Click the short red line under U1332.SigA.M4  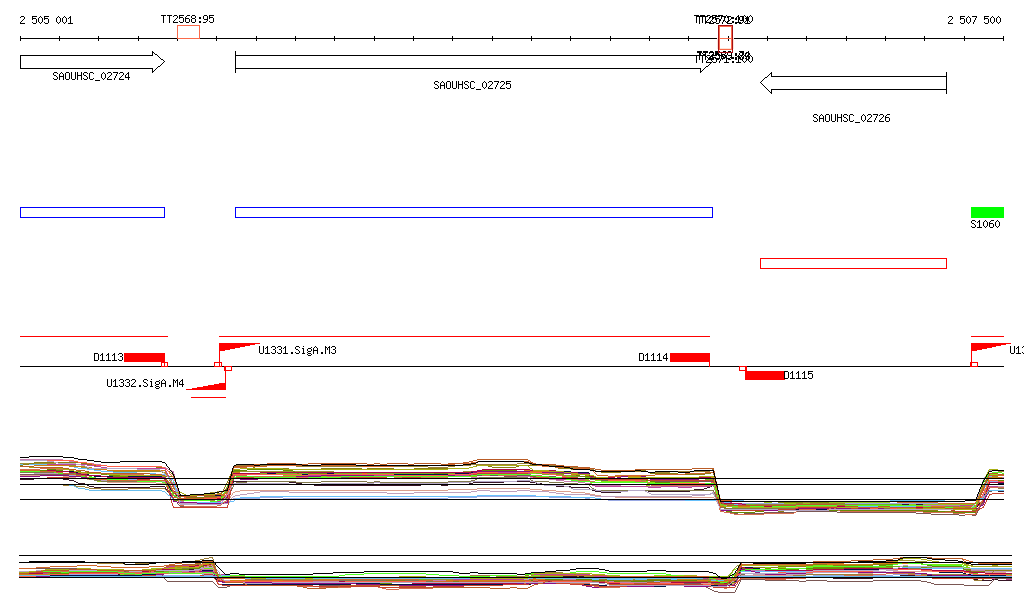click(x=208, y=397)
